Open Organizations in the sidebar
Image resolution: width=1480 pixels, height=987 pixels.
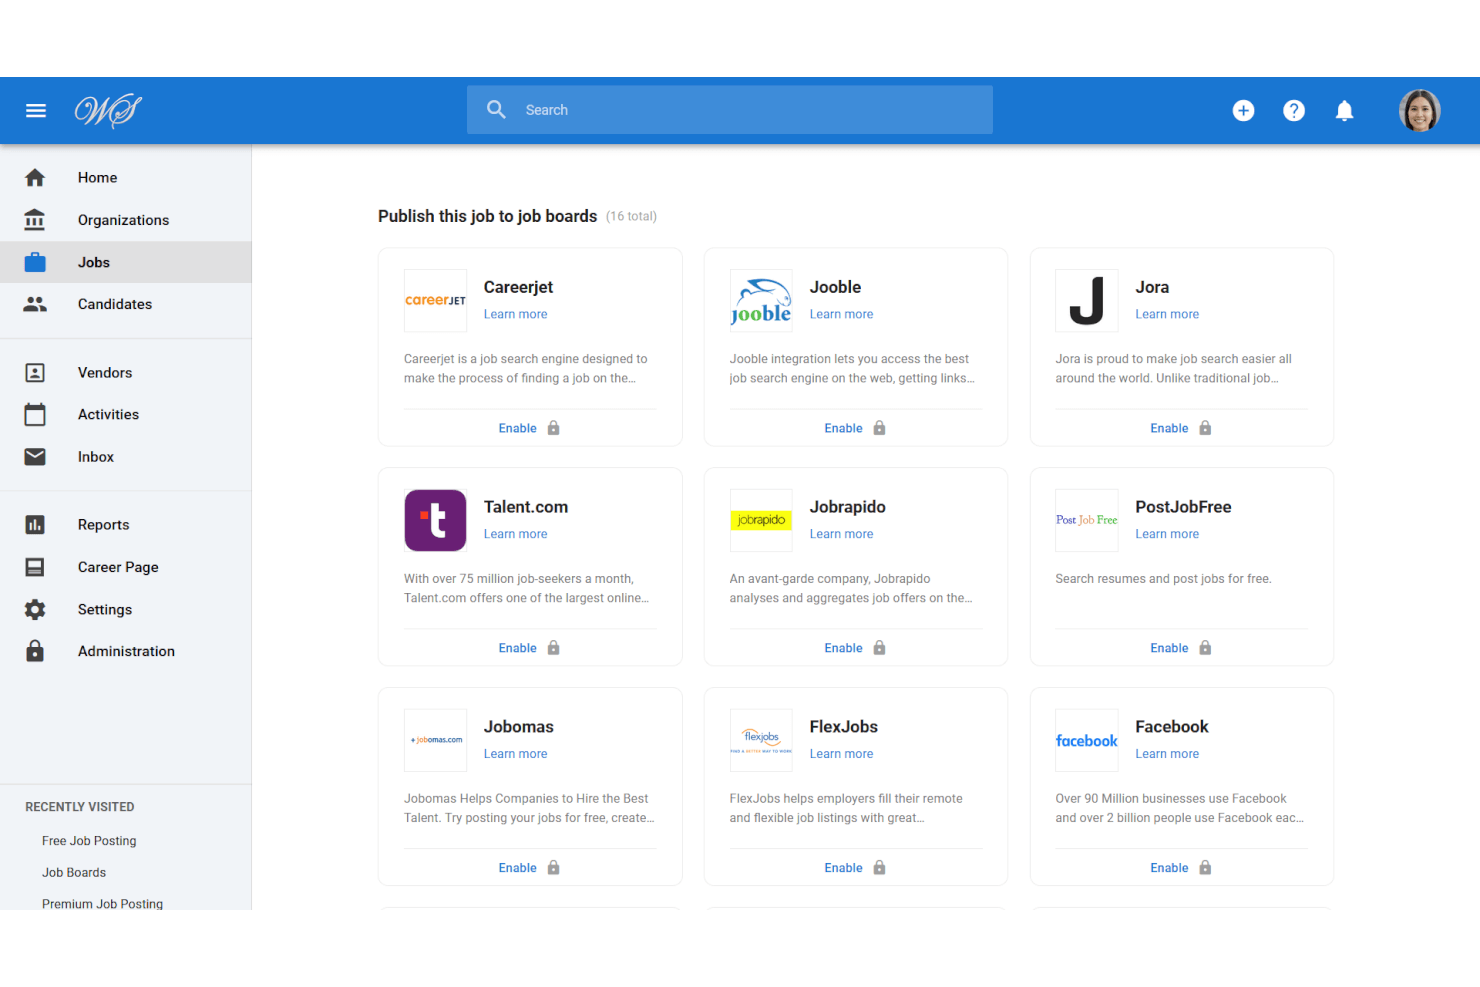pyautogui.click(x=125, y=220)
